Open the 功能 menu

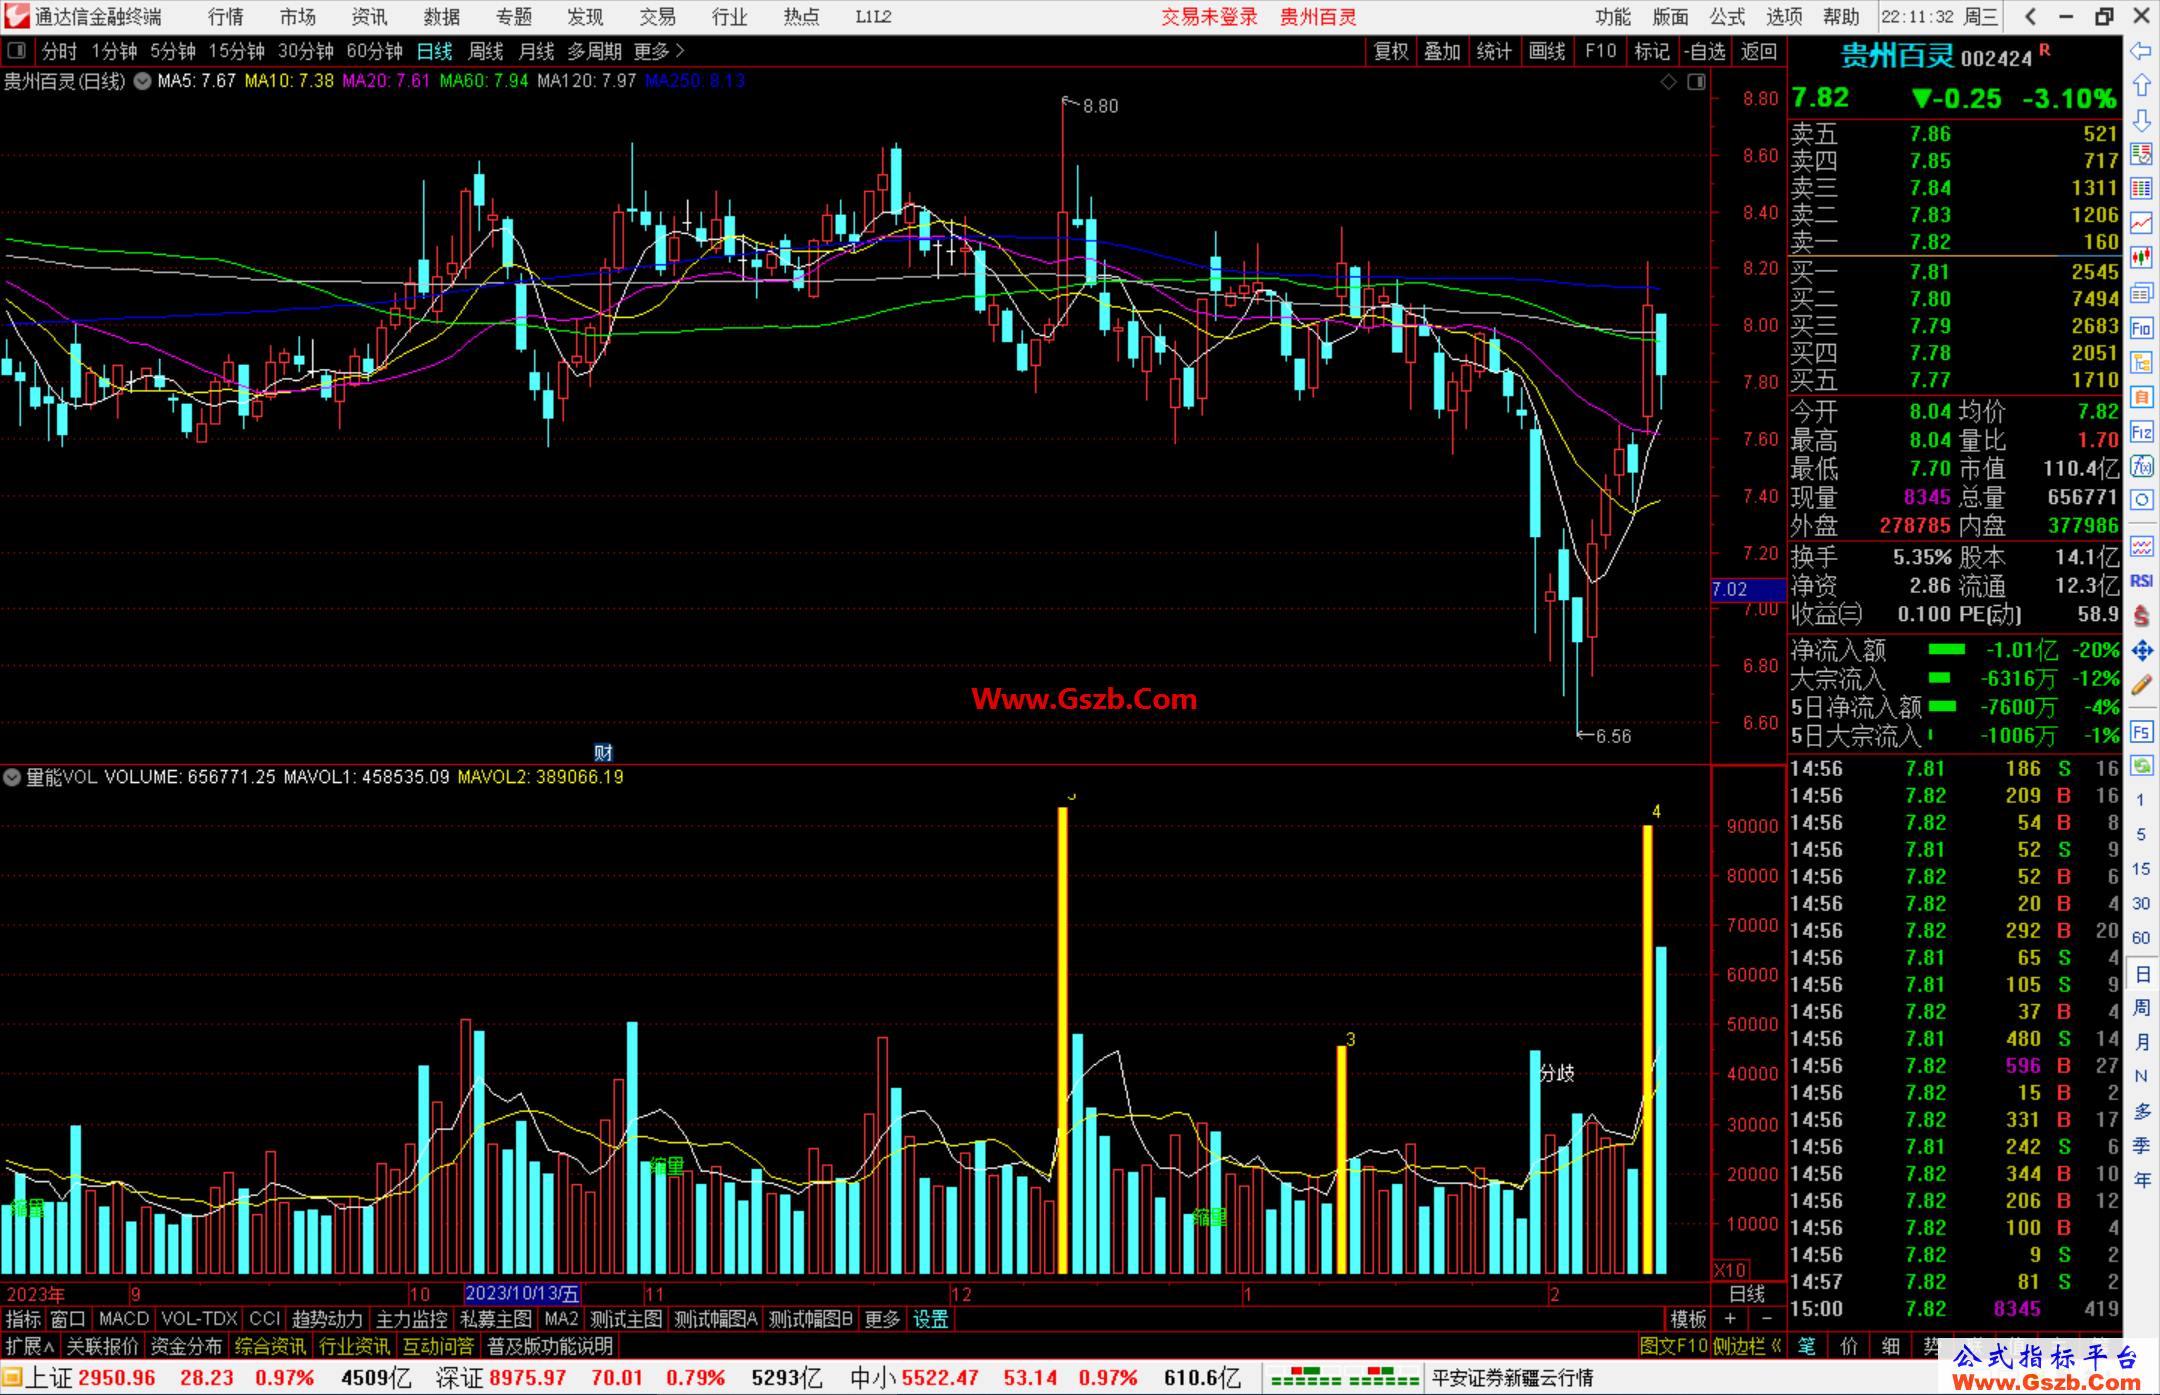point(1612,17)
